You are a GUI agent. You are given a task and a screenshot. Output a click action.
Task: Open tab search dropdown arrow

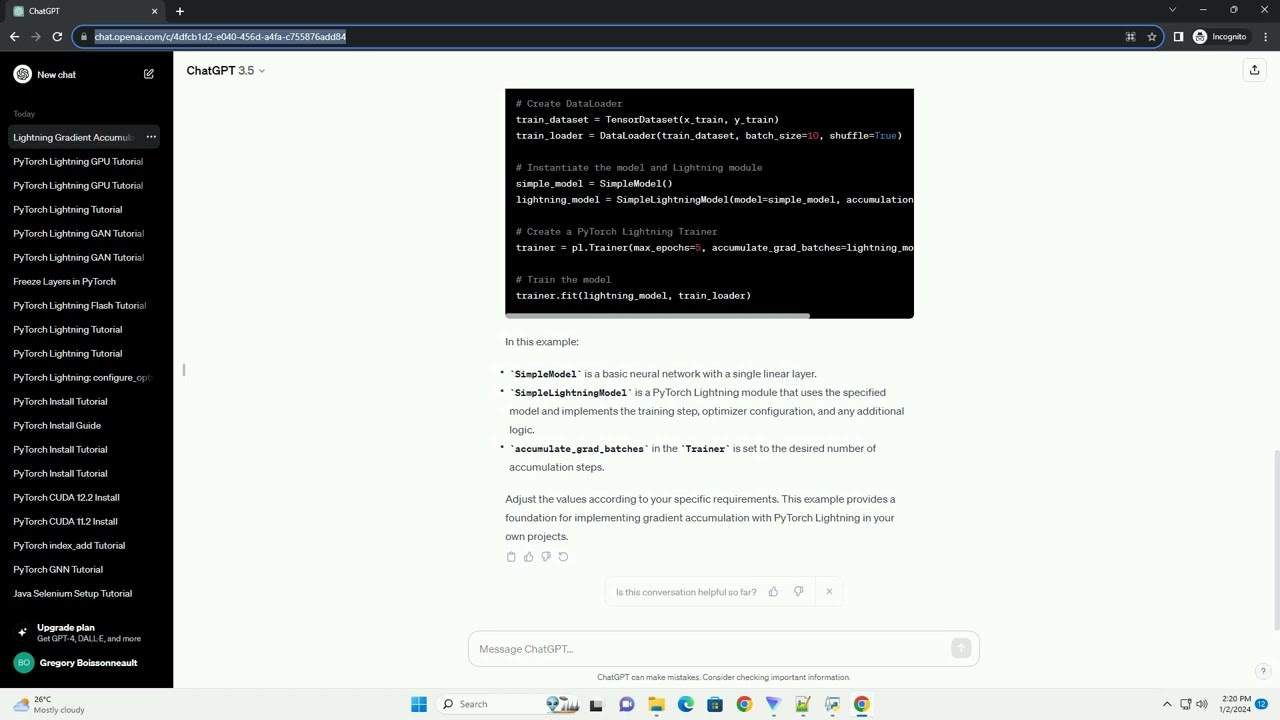[1173, 10]
